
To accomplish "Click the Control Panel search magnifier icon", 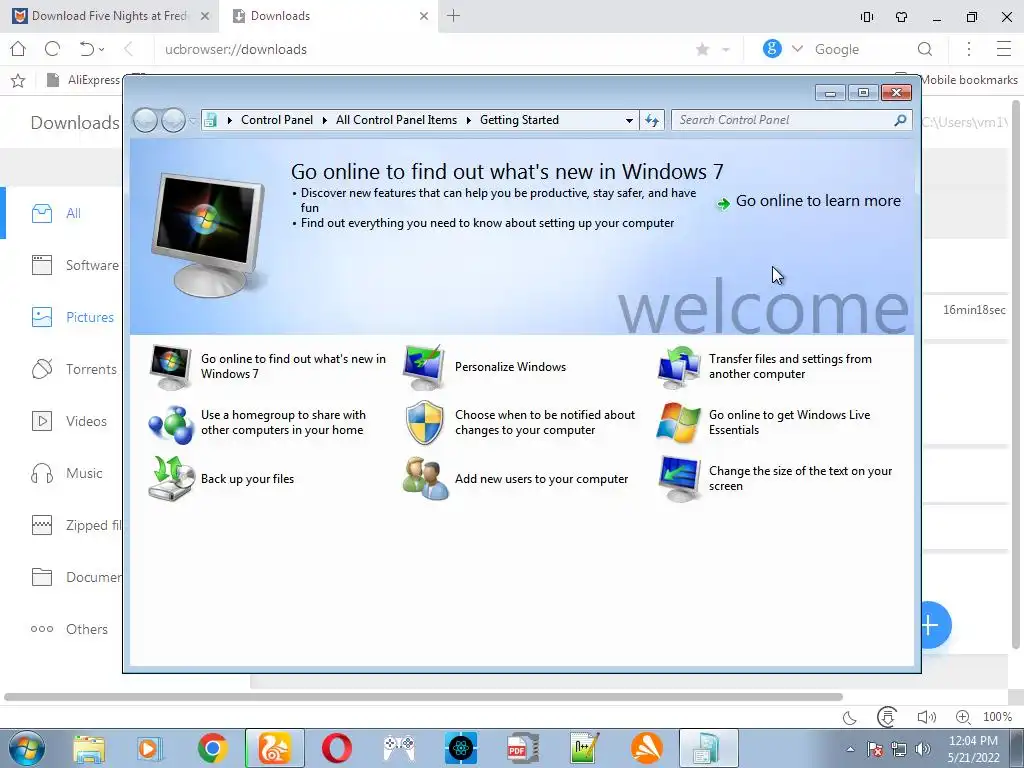I will (900, 120).
